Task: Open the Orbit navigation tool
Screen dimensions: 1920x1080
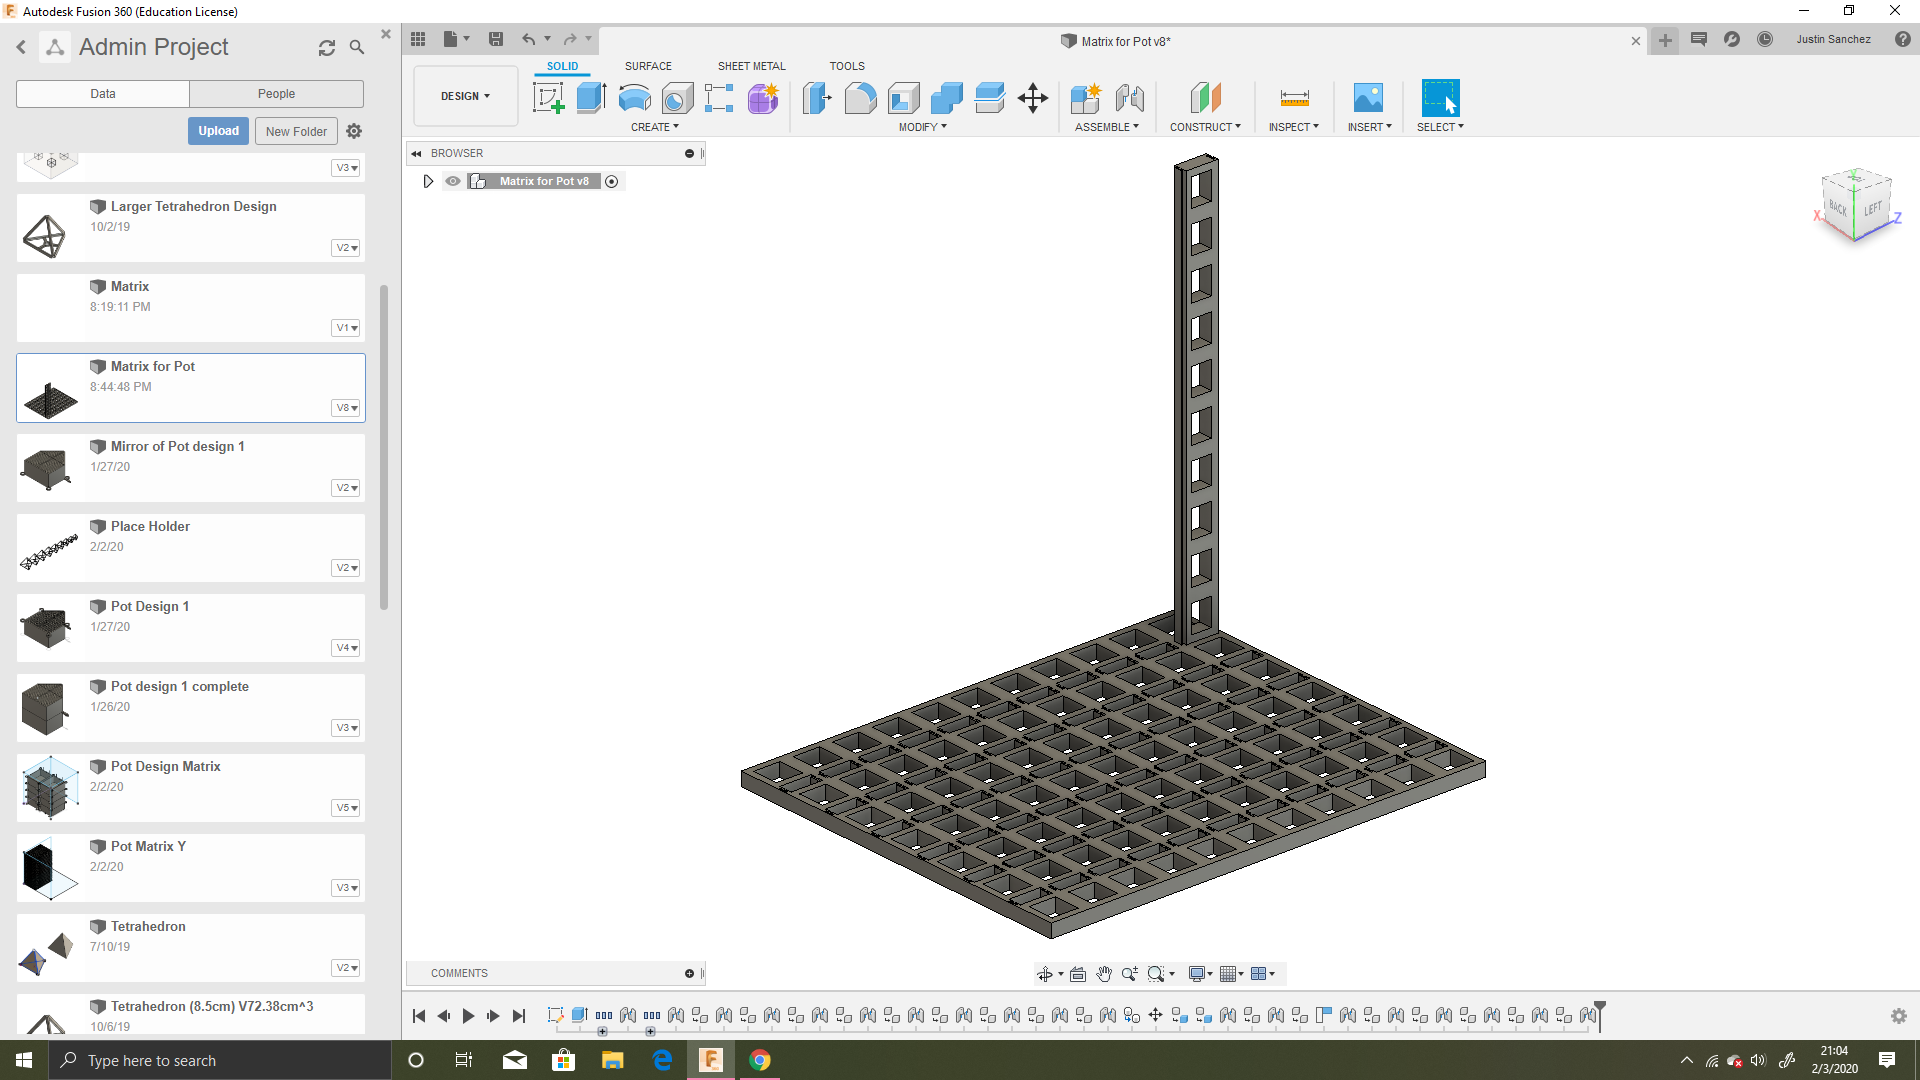Action: (x=1045, y=974)
